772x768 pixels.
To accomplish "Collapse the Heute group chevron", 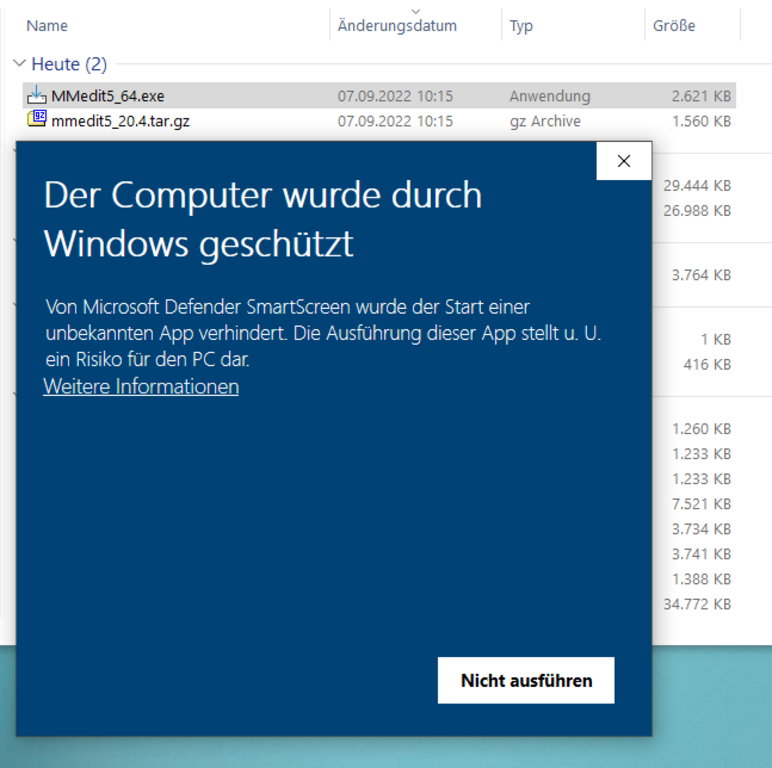I will pyautogui.click(x=19, y=64).
